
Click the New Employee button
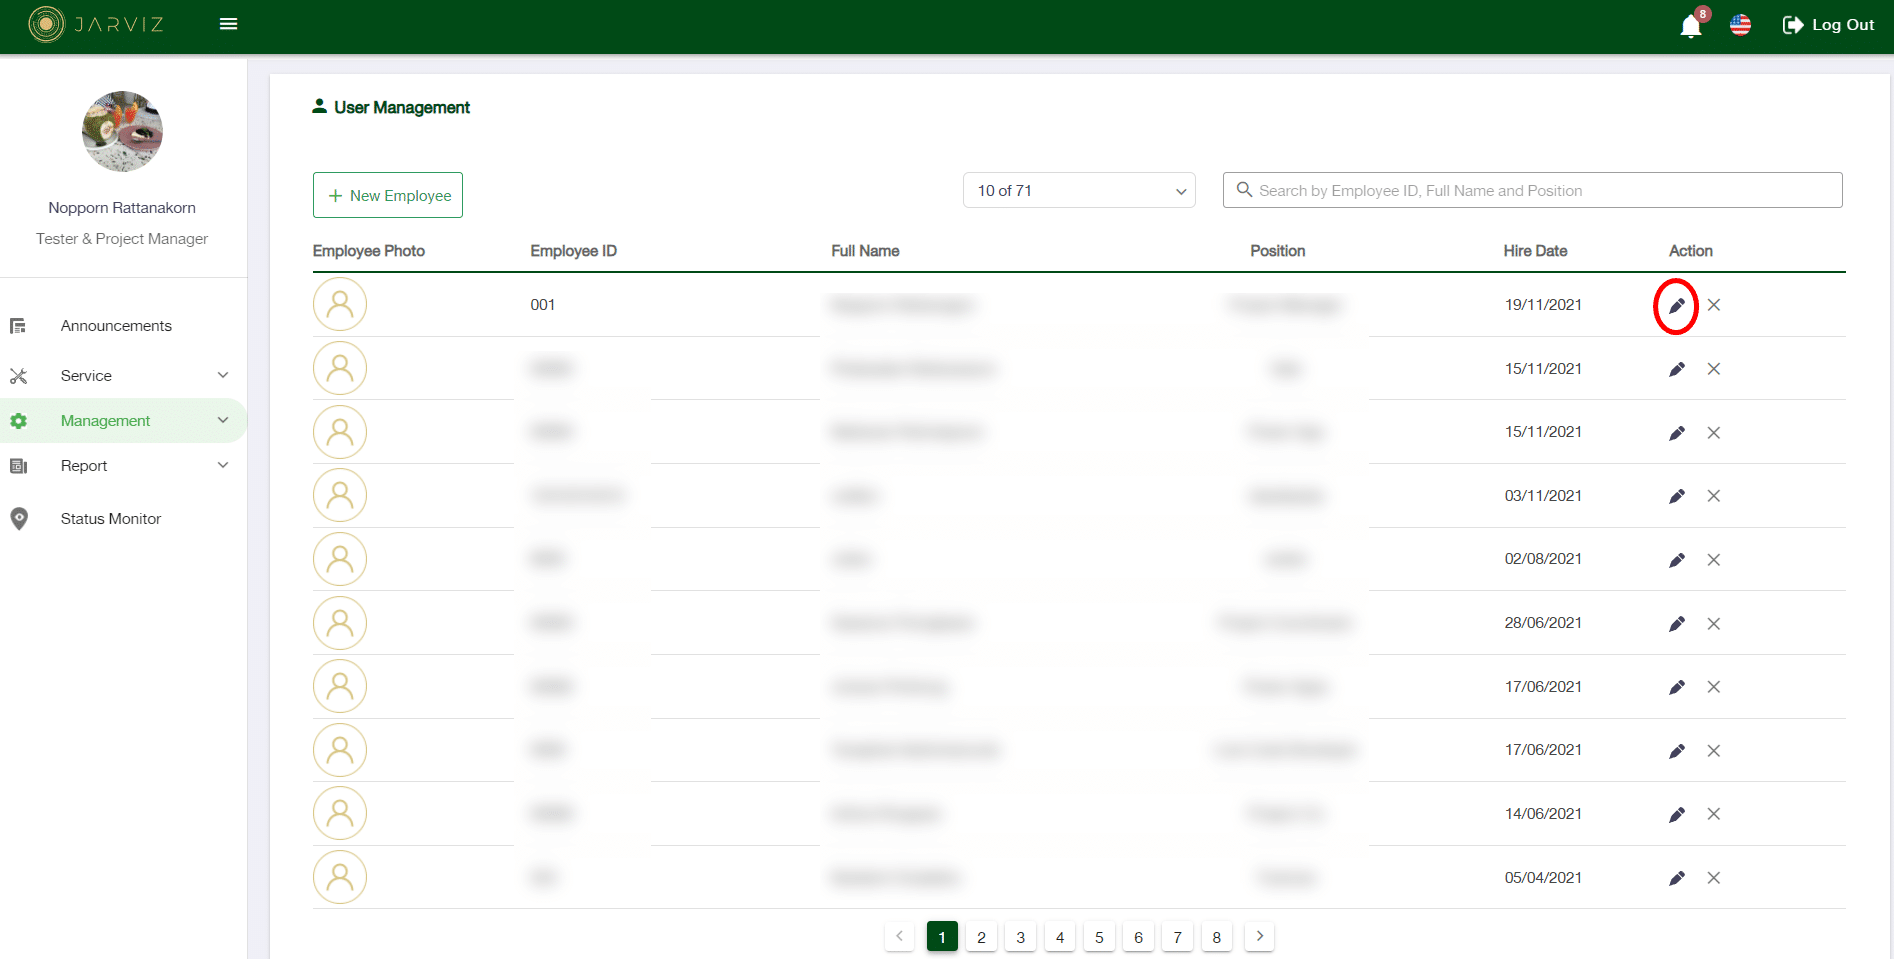tap(388, 196)
